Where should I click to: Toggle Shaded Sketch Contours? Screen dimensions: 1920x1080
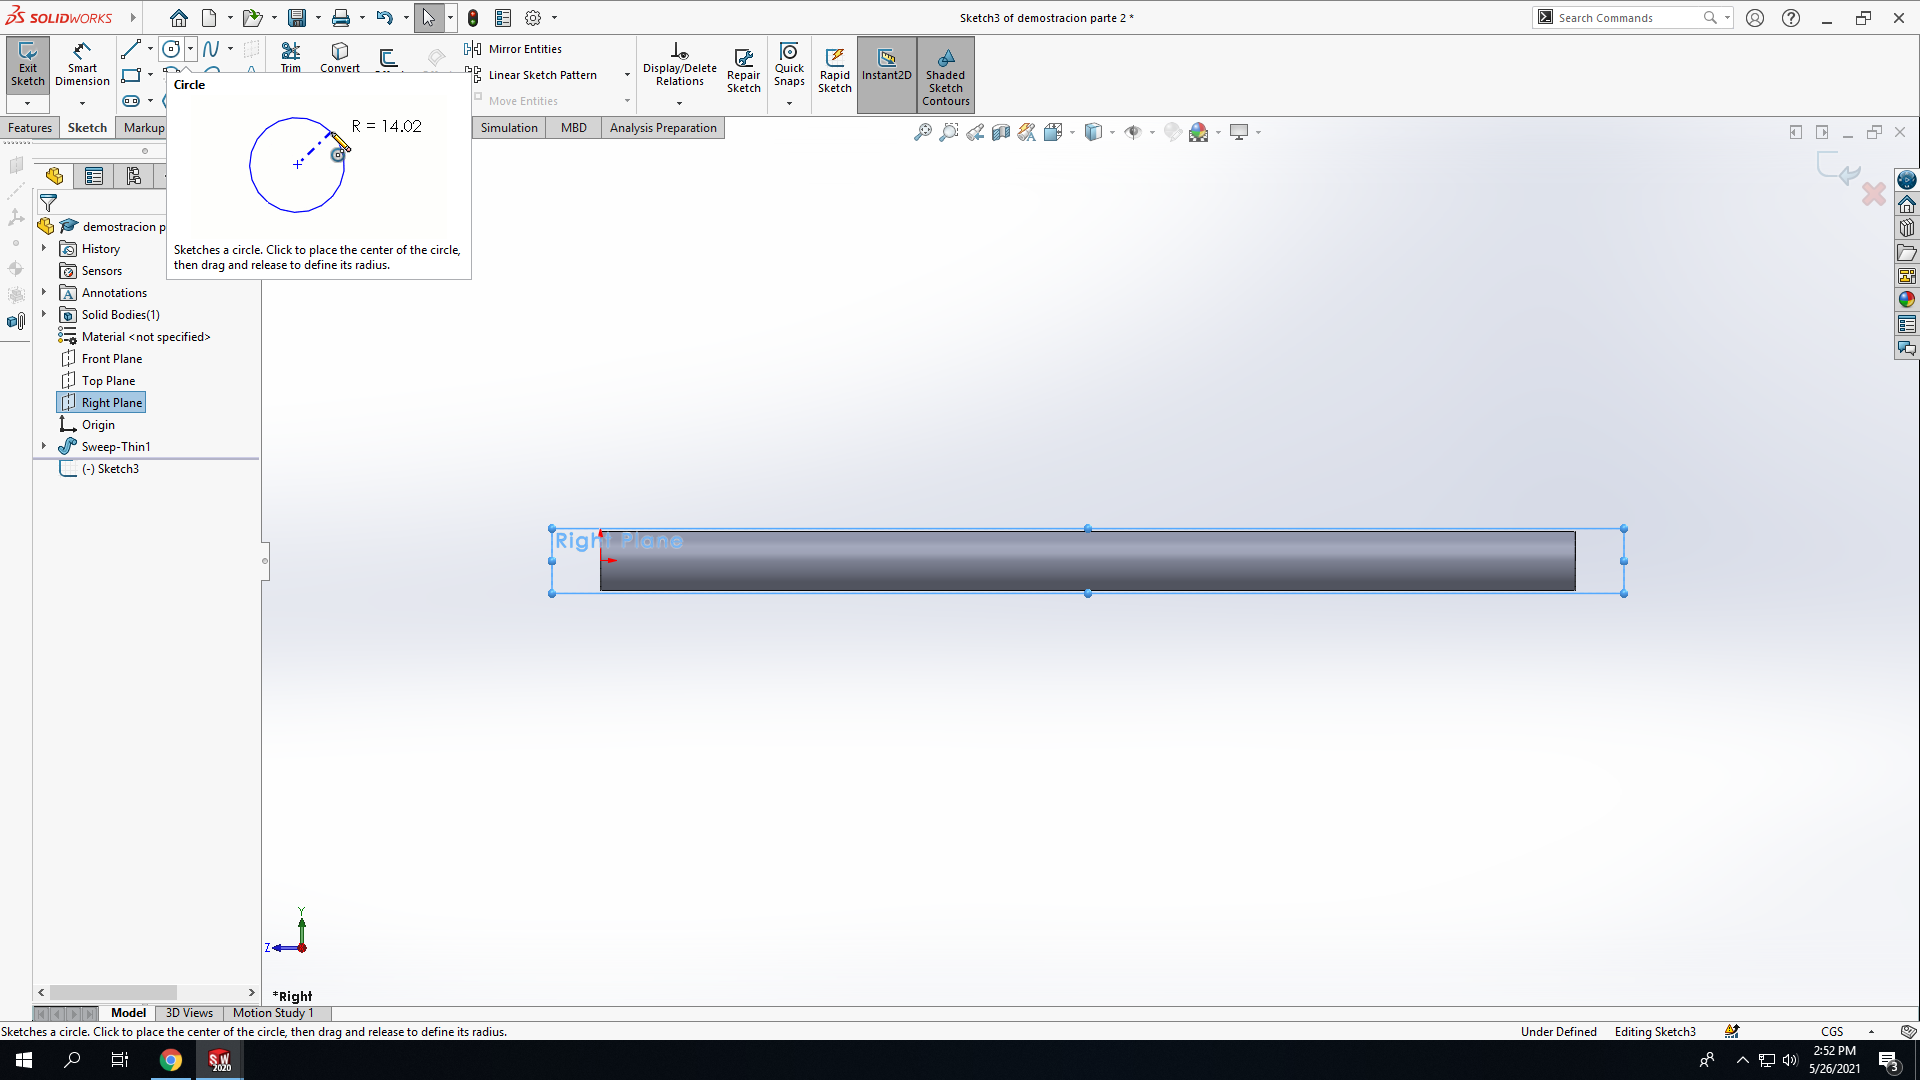pos(946,75)
